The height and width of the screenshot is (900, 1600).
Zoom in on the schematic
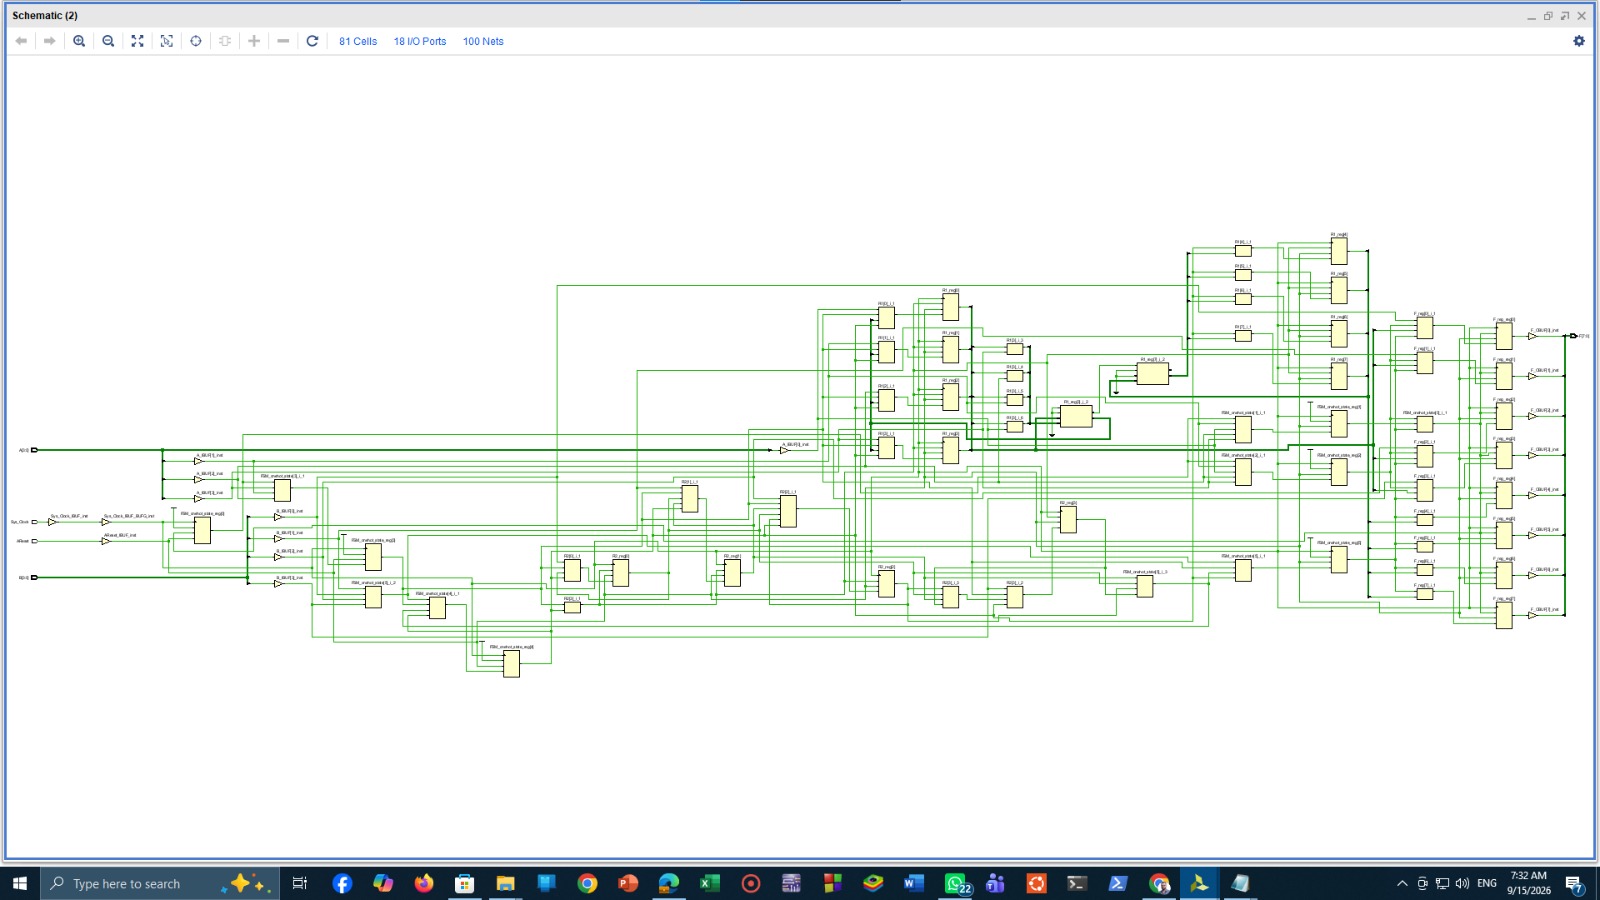tap(79, 41)
